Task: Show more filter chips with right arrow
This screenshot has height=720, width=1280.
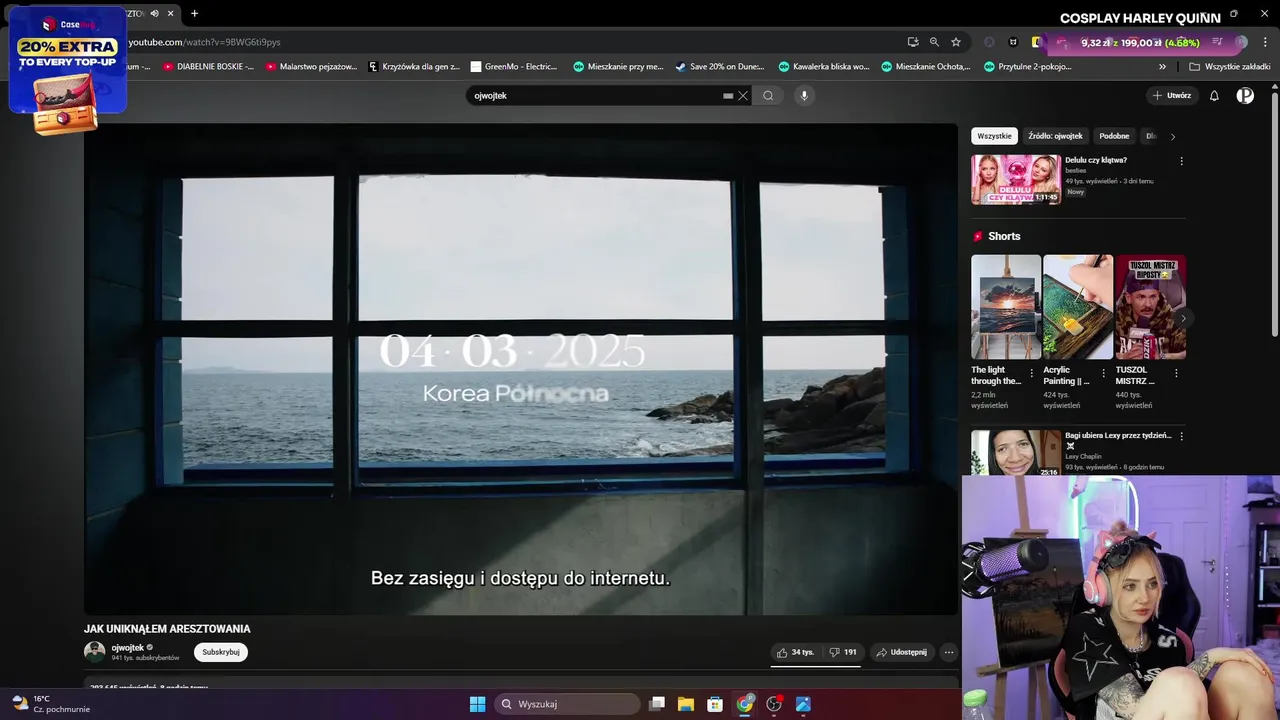Action: pos(1173,136)
